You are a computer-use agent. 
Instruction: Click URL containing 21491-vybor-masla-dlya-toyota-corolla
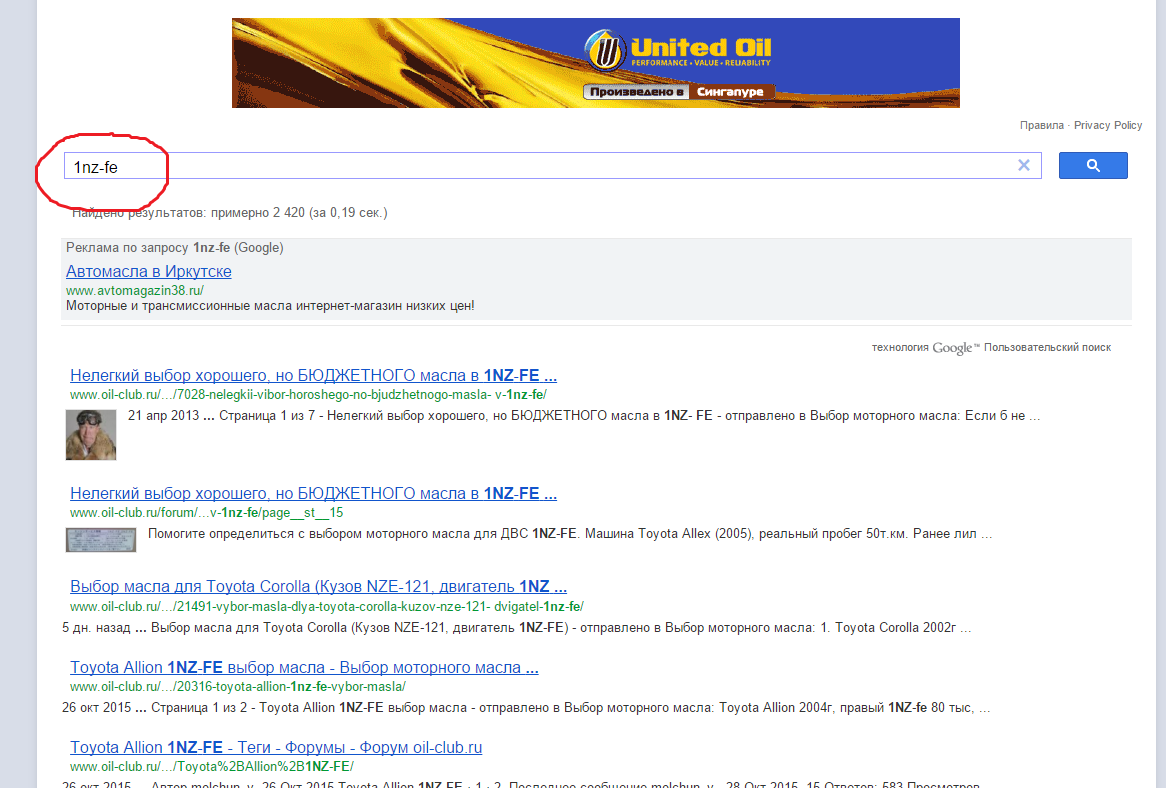pos(326,607)
